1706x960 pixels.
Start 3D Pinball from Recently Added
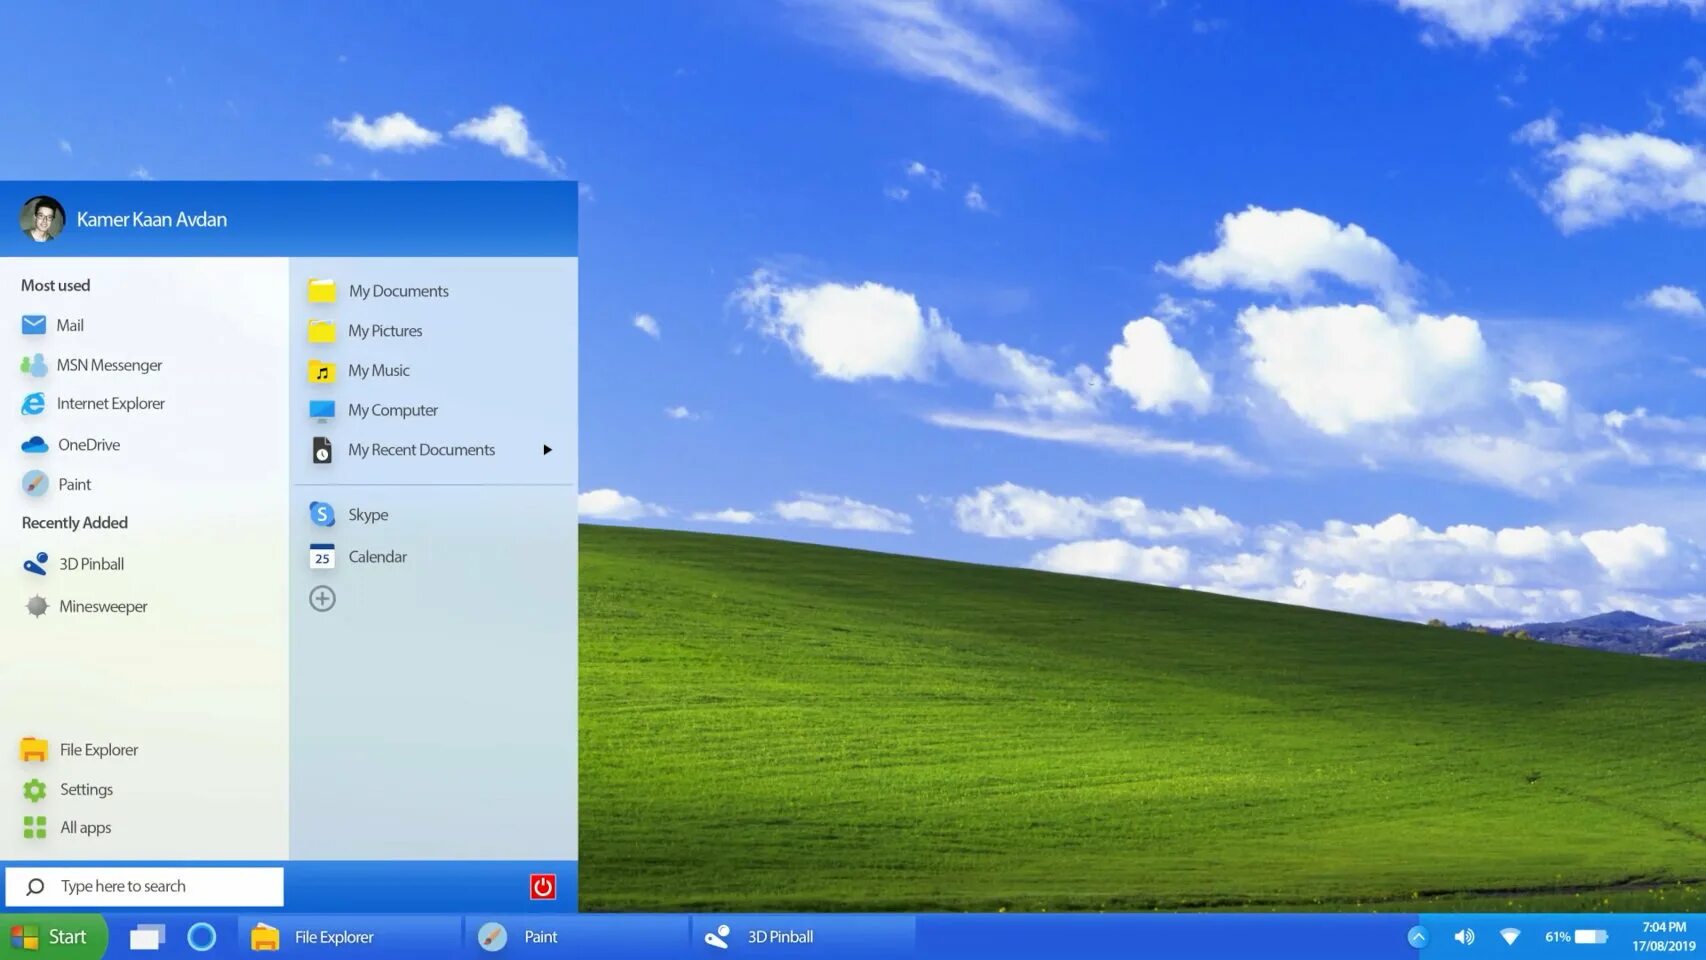click(x=90, y=563)
